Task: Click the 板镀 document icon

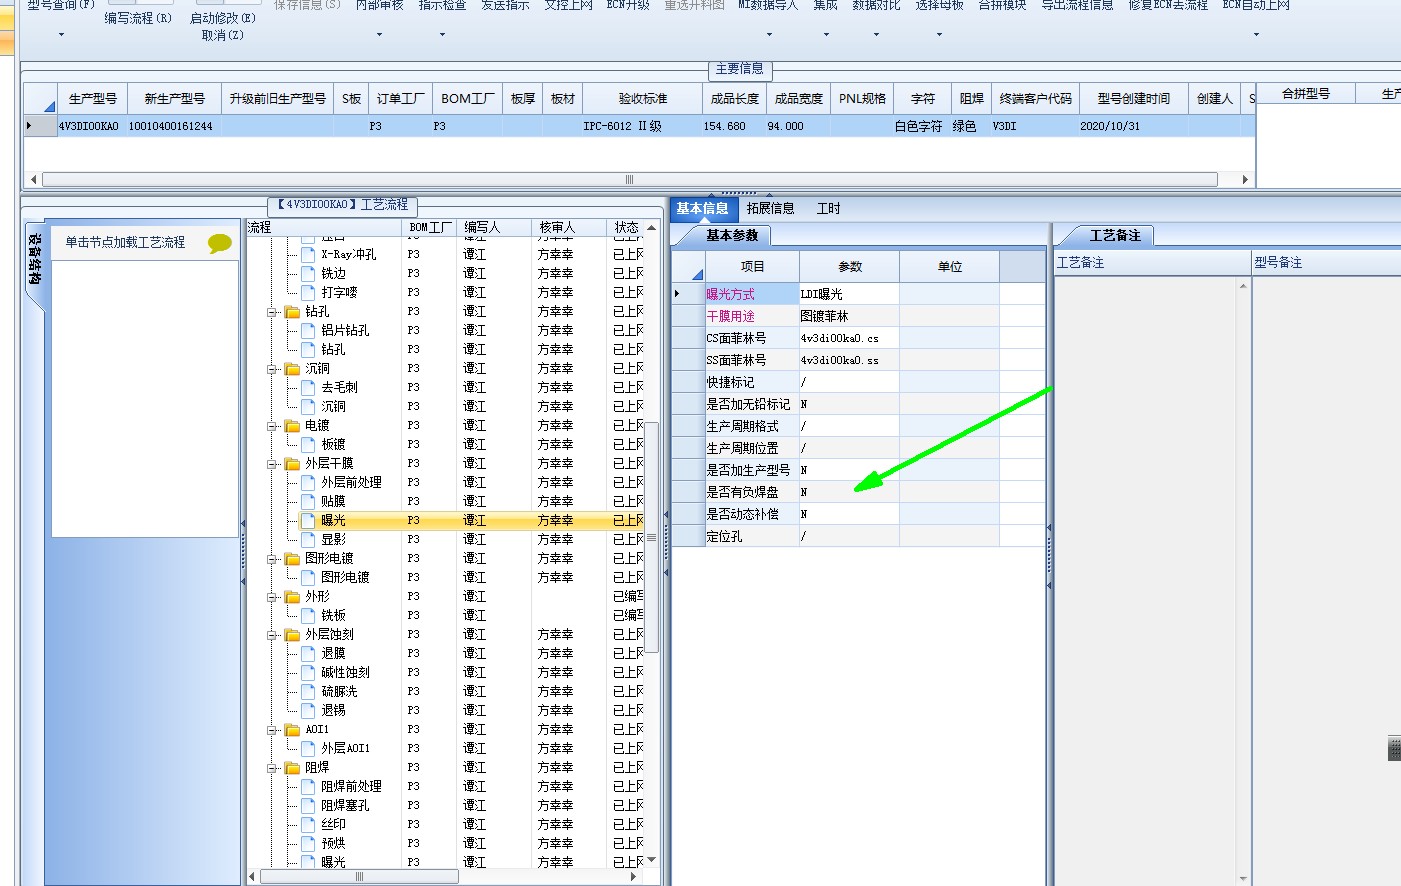Action: coord(308,445)
